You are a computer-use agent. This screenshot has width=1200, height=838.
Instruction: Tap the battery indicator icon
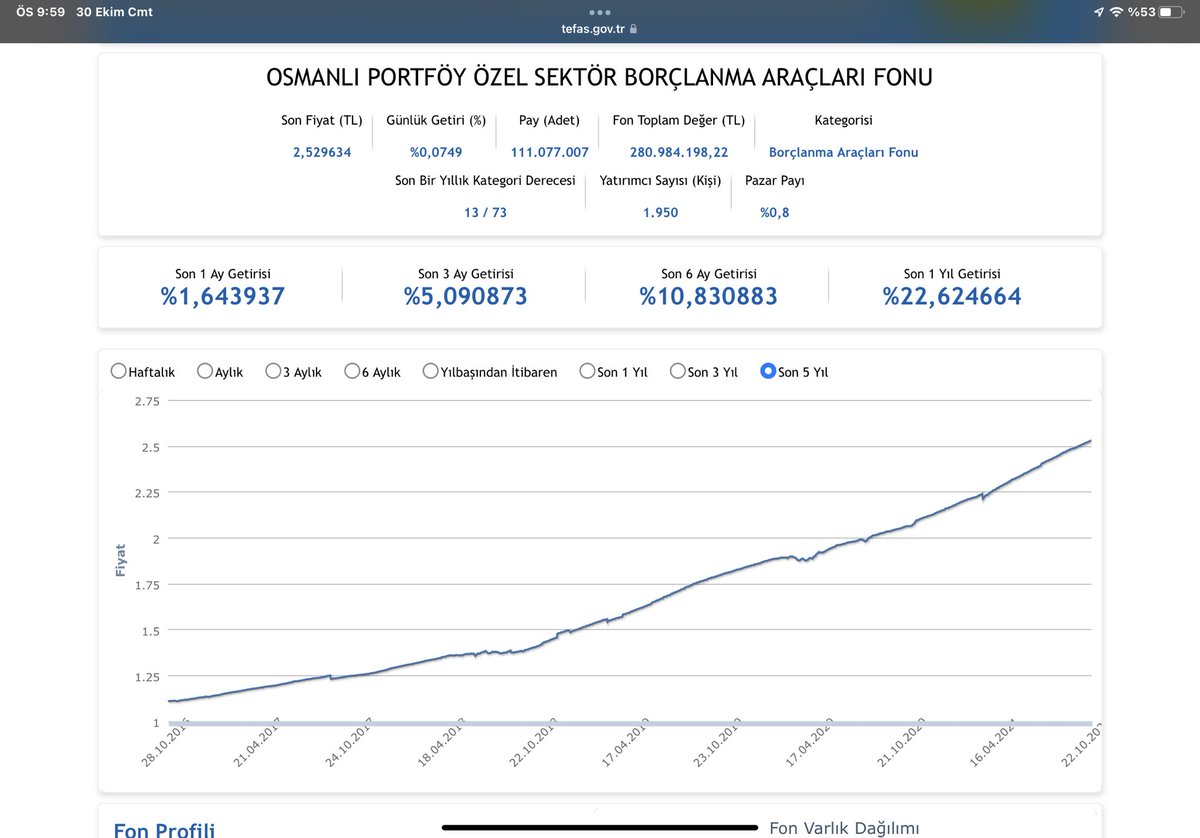click(1172, 12)
